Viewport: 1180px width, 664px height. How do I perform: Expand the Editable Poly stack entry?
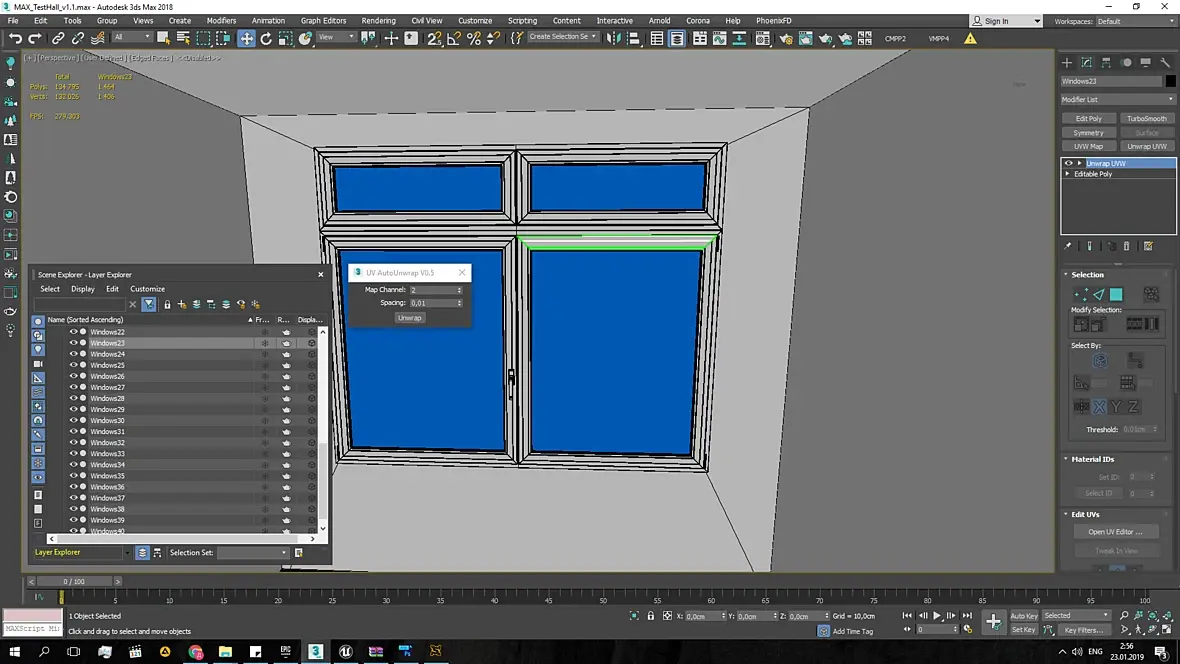click(1068, 174)
